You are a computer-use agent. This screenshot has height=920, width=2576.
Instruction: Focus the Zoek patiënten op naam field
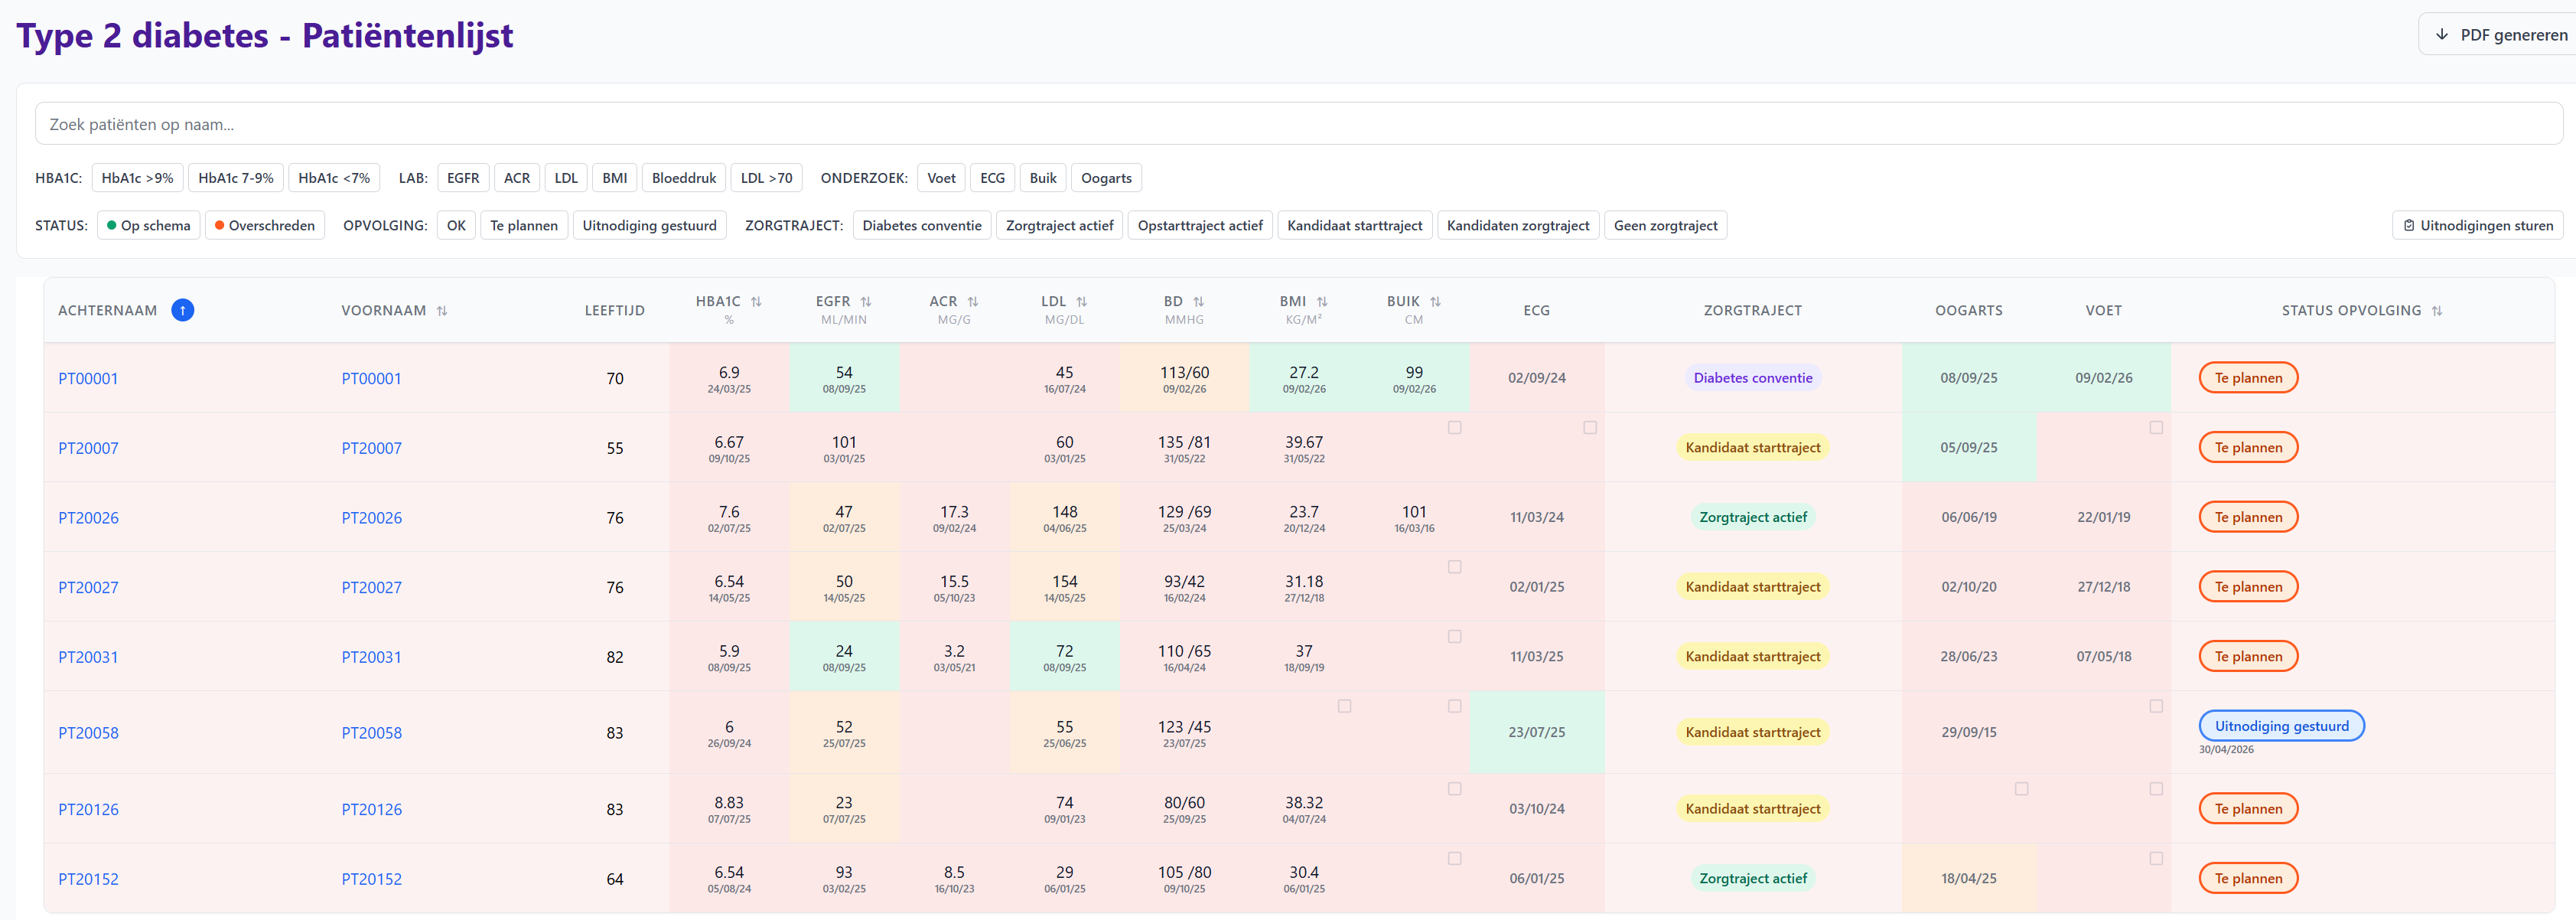(x=1298, y=124)
